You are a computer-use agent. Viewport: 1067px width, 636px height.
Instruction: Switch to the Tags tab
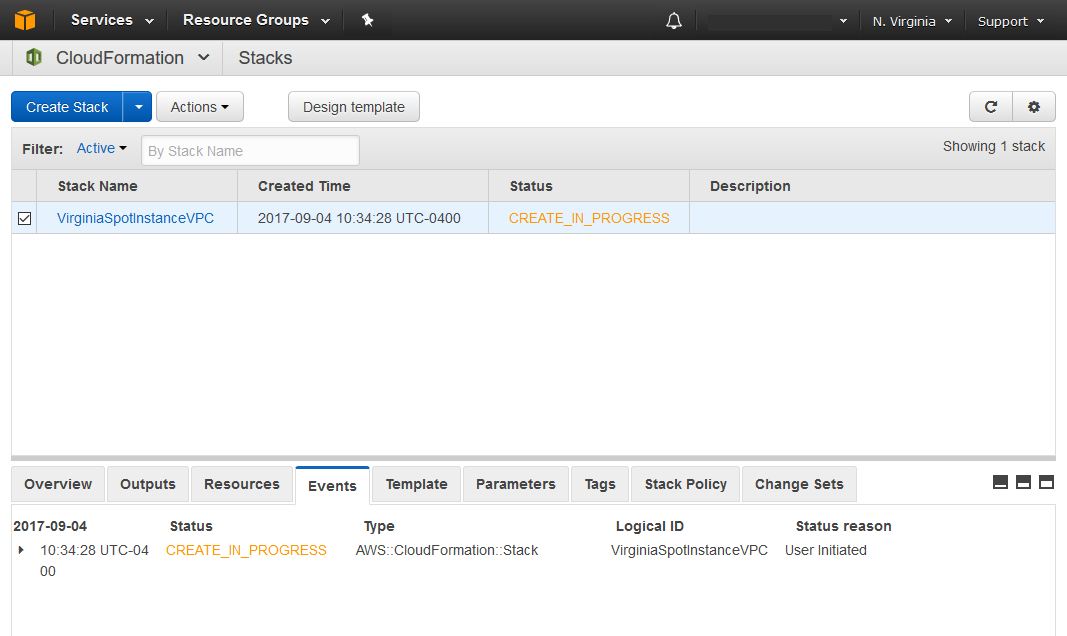[x=600, y=484]
